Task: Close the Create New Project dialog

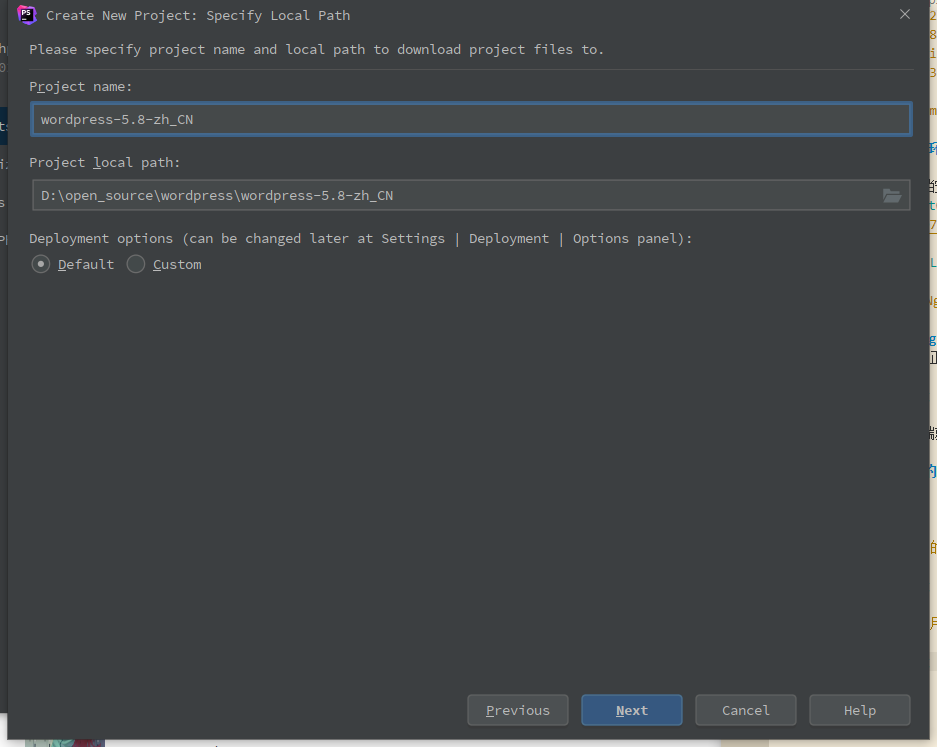Action: (x=904, y=15)
